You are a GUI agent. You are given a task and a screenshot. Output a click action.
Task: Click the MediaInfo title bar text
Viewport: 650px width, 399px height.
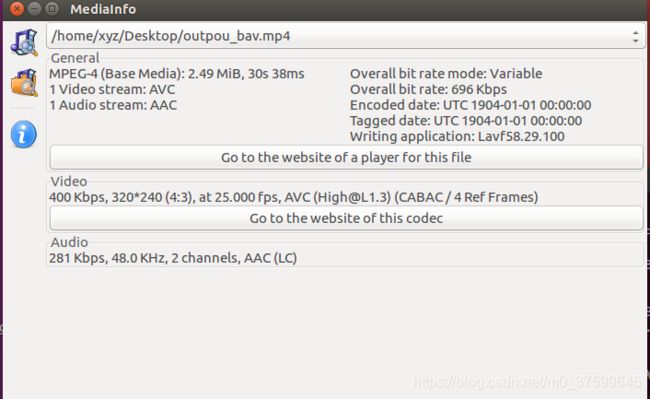coord(103,9)
